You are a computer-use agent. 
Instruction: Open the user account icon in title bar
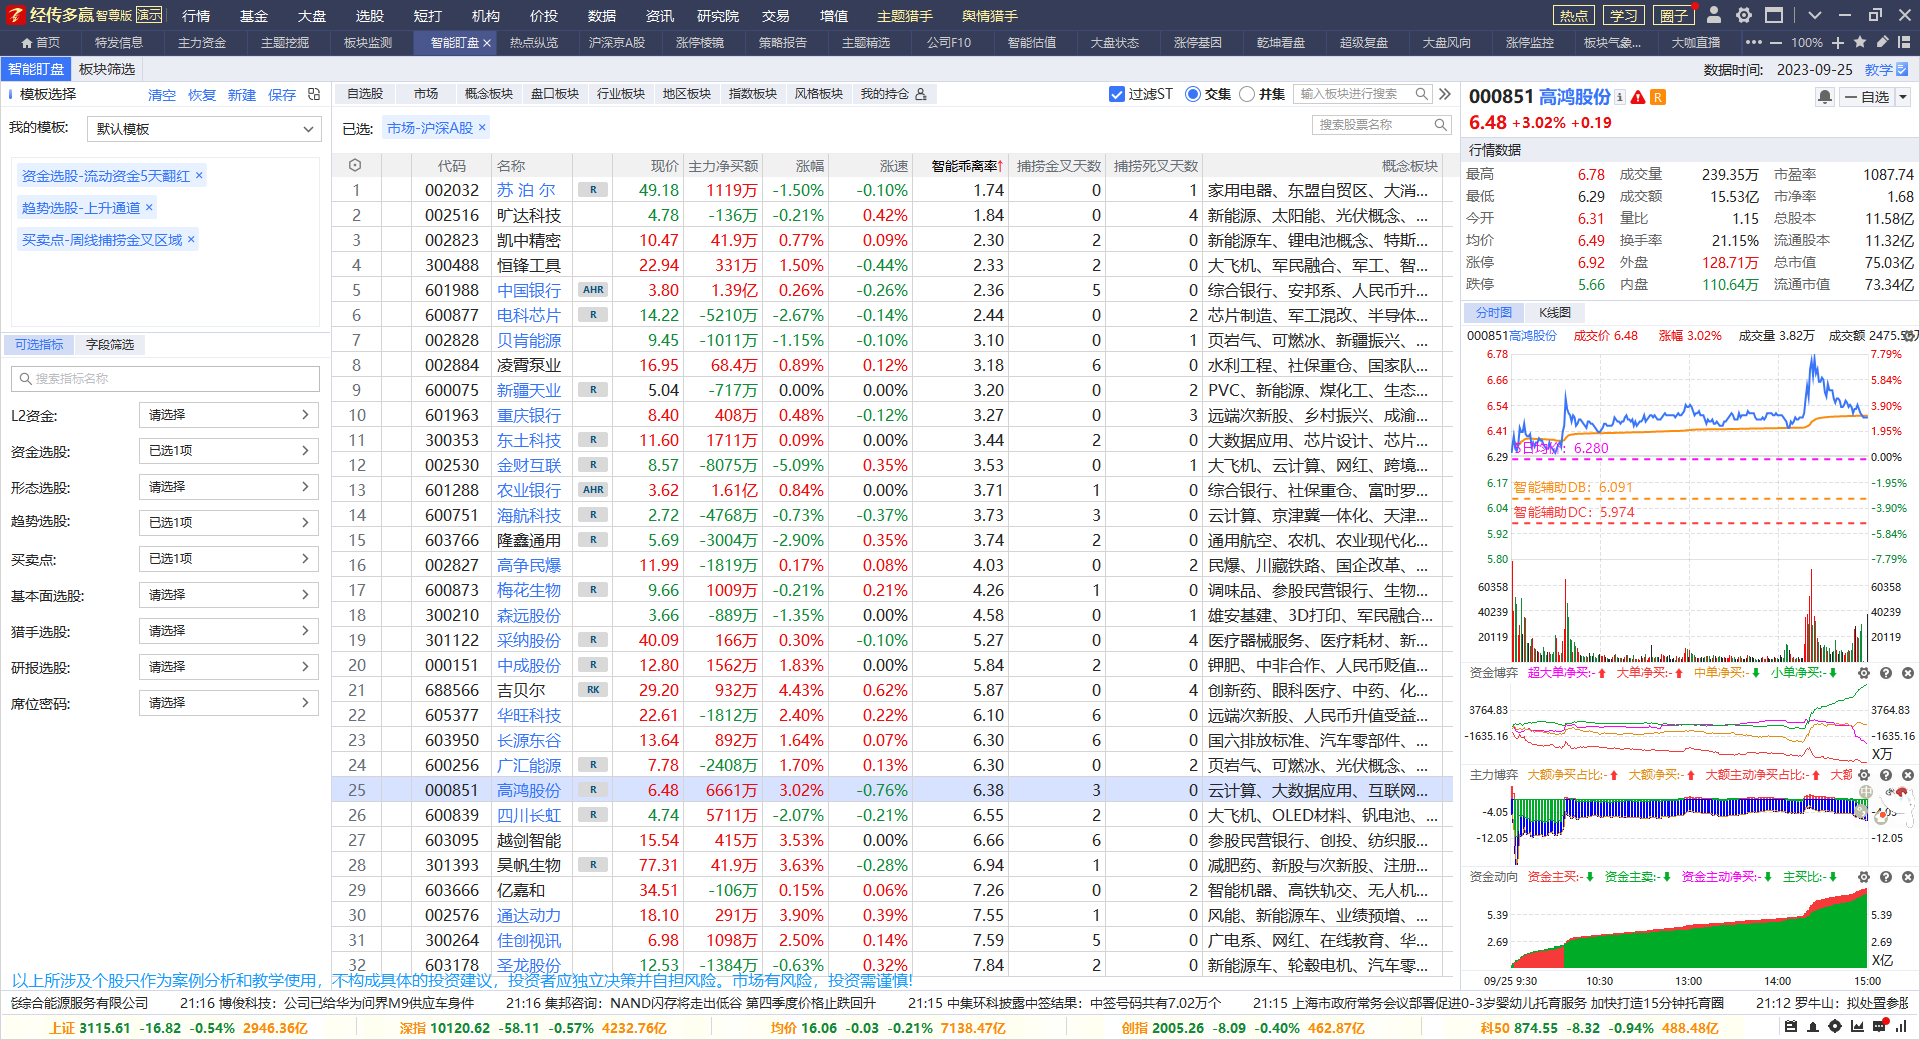click(1714, 15)
